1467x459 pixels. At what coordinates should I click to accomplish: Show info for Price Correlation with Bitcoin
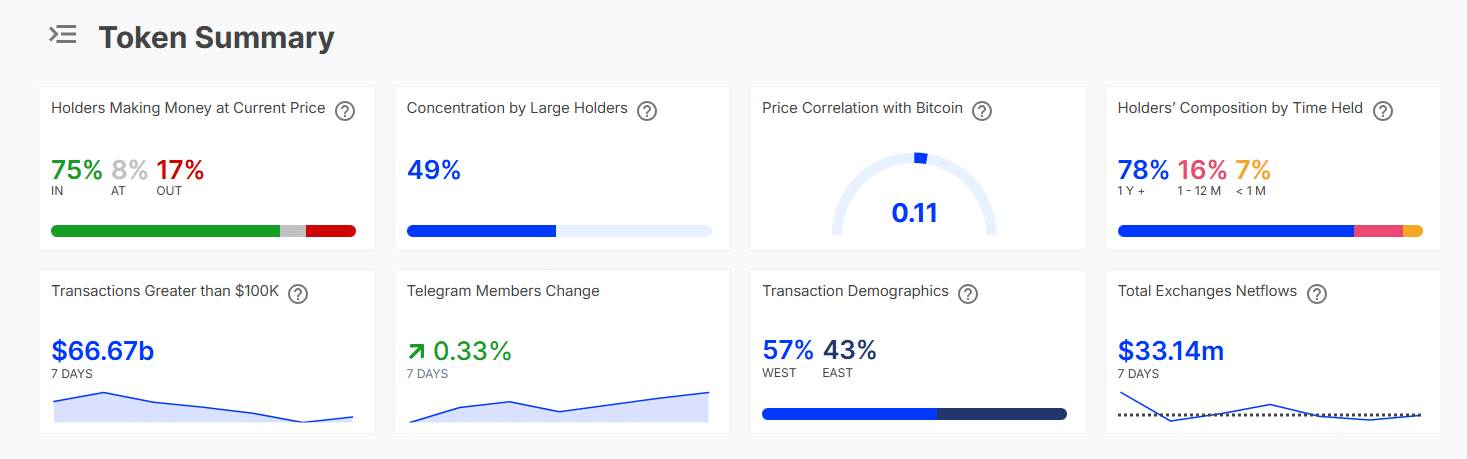(x=982, y=111)
